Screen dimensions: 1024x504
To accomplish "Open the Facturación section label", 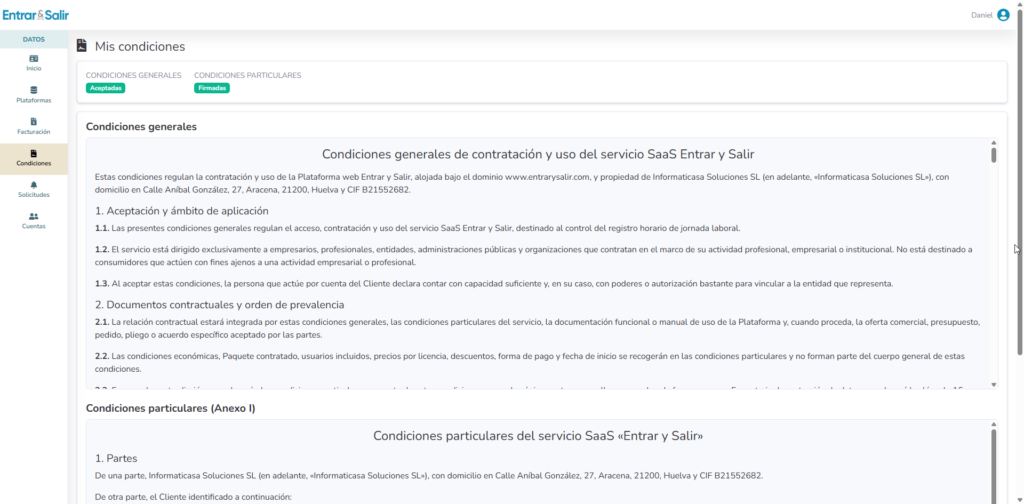I will (x=34, y=132).
